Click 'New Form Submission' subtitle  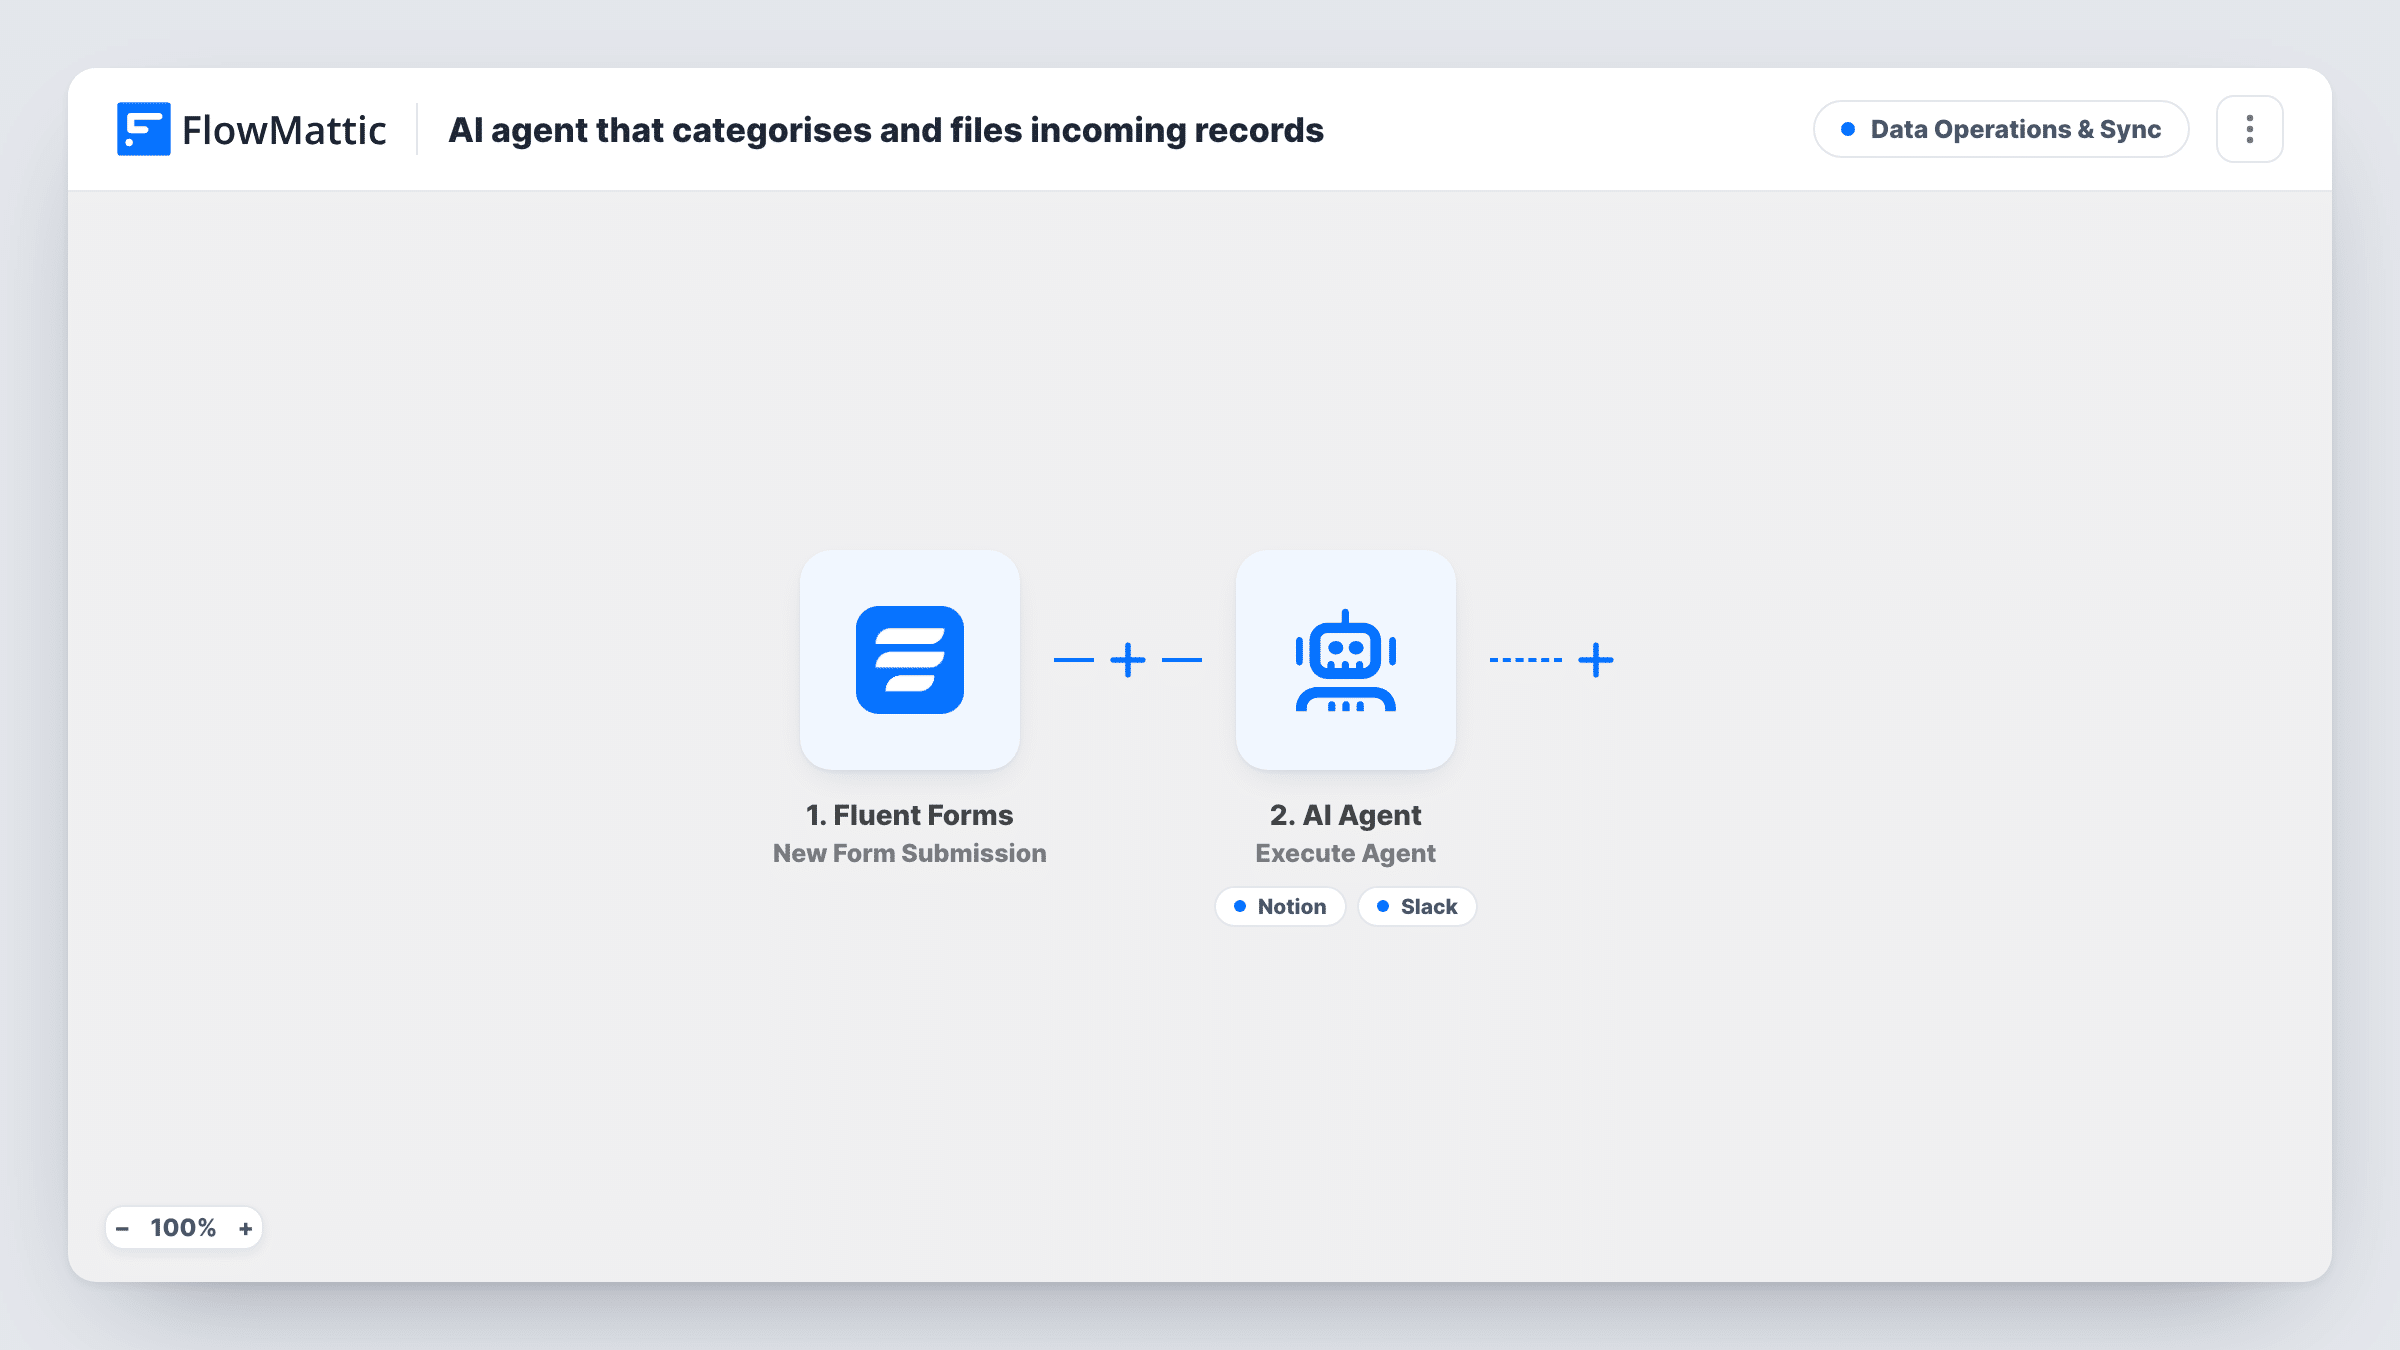[909, 853]
